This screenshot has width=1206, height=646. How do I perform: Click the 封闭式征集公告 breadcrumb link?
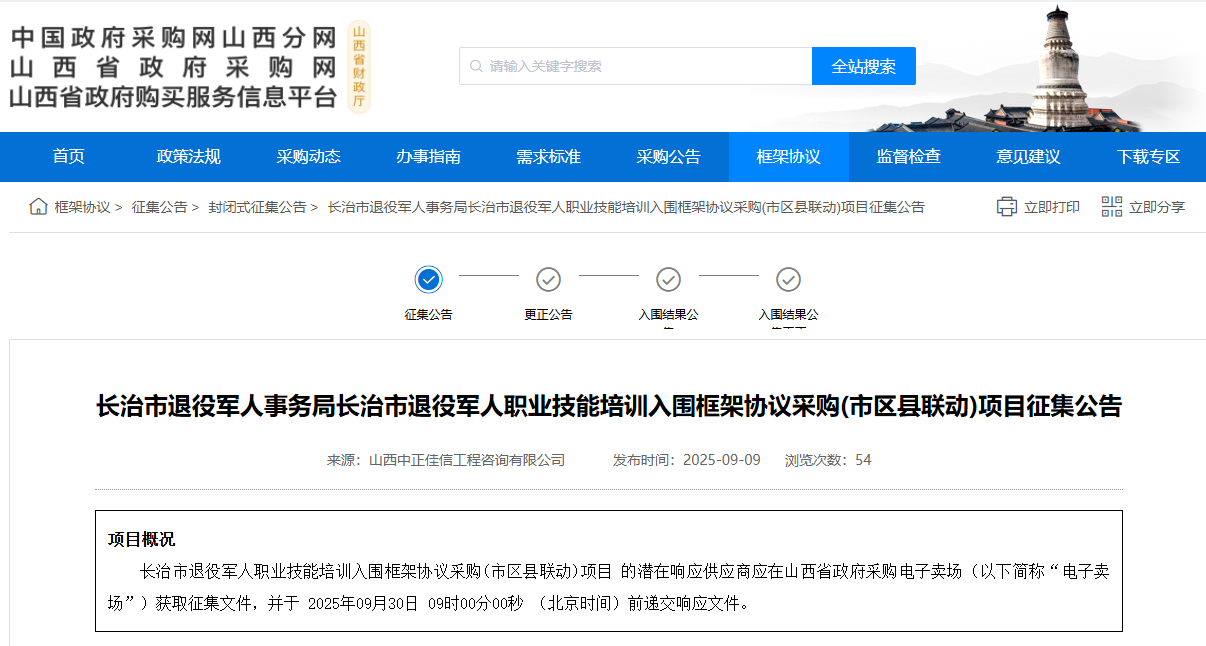[x=257, y=207]
